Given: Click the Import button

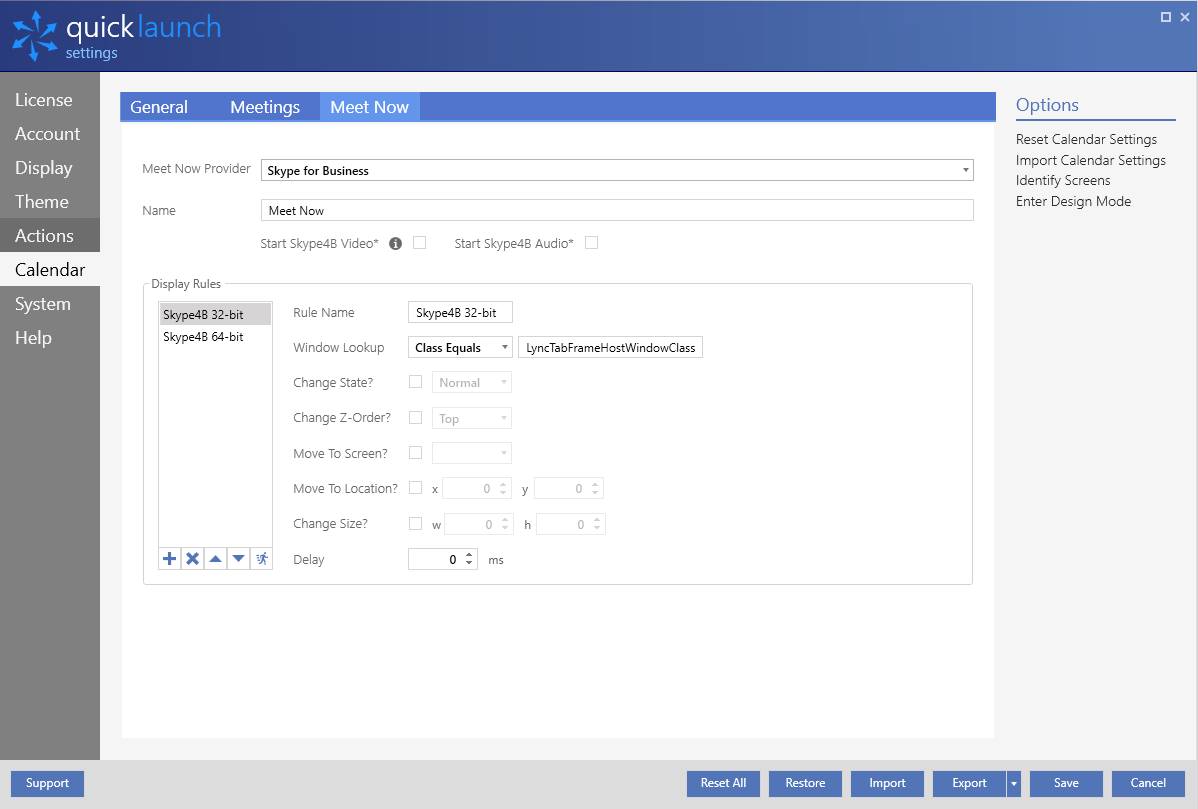Looking at the screenshot, I should [887, 784].
